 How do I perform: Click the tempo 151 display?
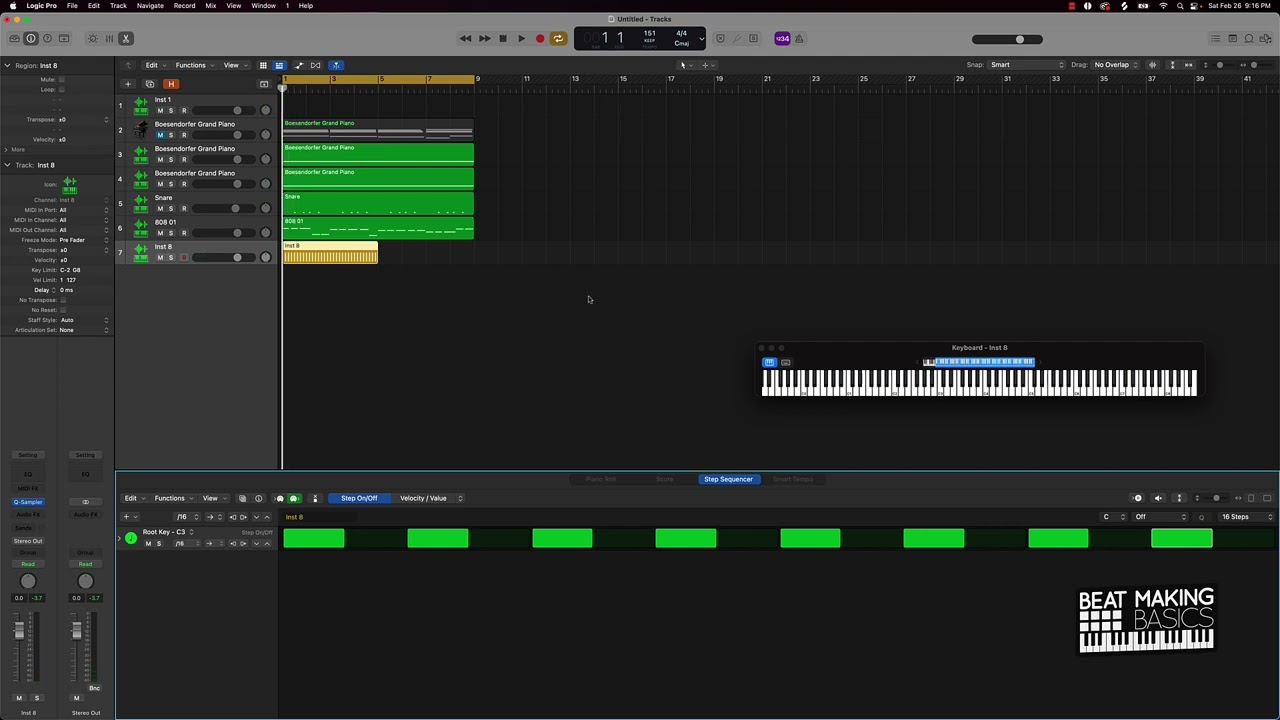(649, 34)
